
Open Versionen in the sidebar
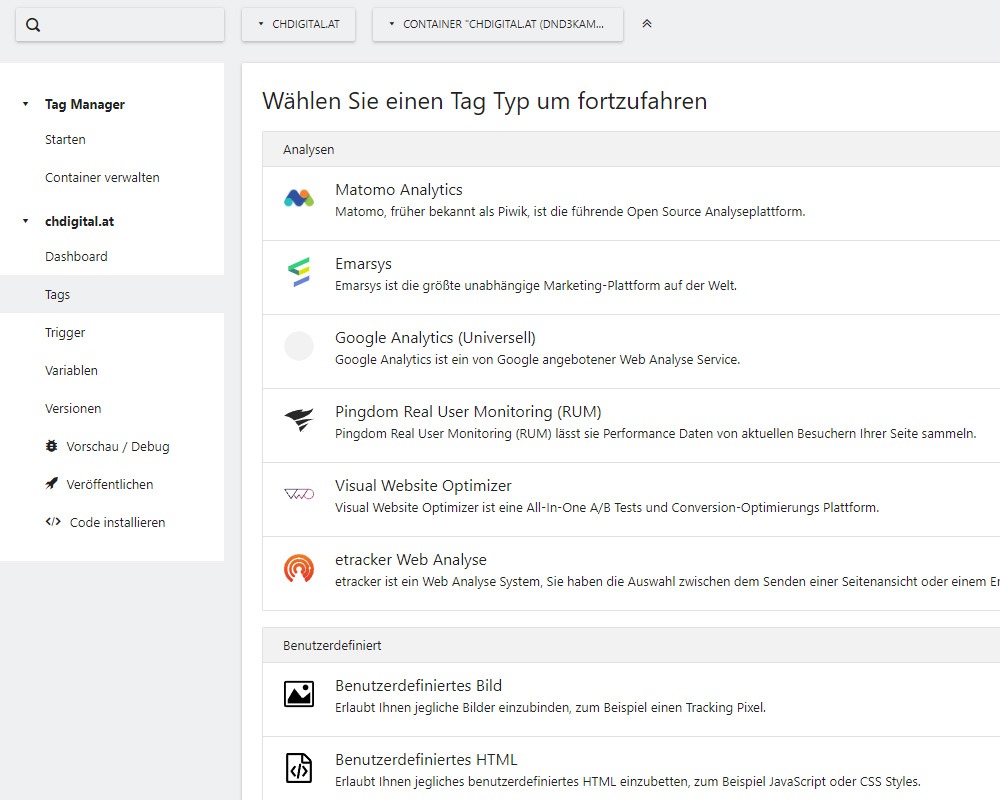pos(73,408)
